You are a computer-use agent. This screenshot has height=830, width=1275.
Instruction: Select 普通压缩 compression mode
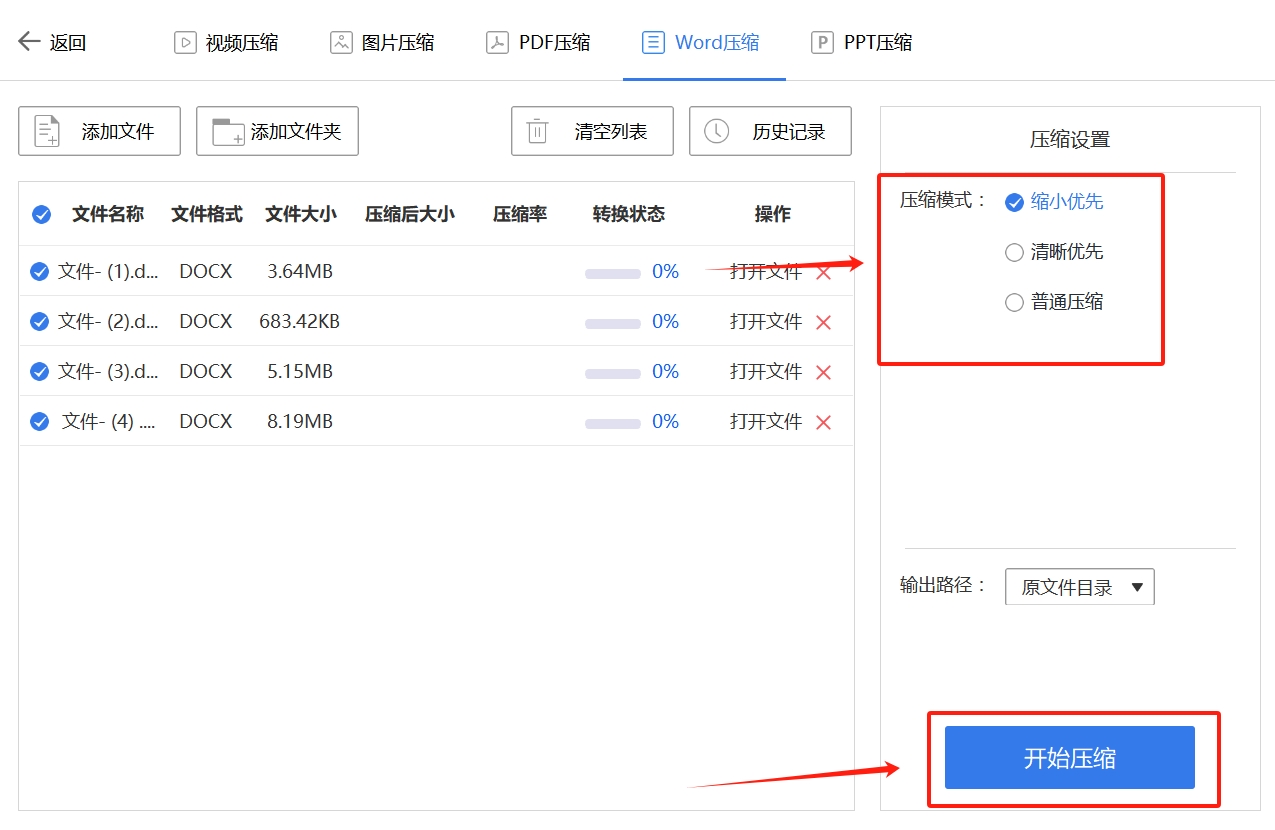(1014, 302)
